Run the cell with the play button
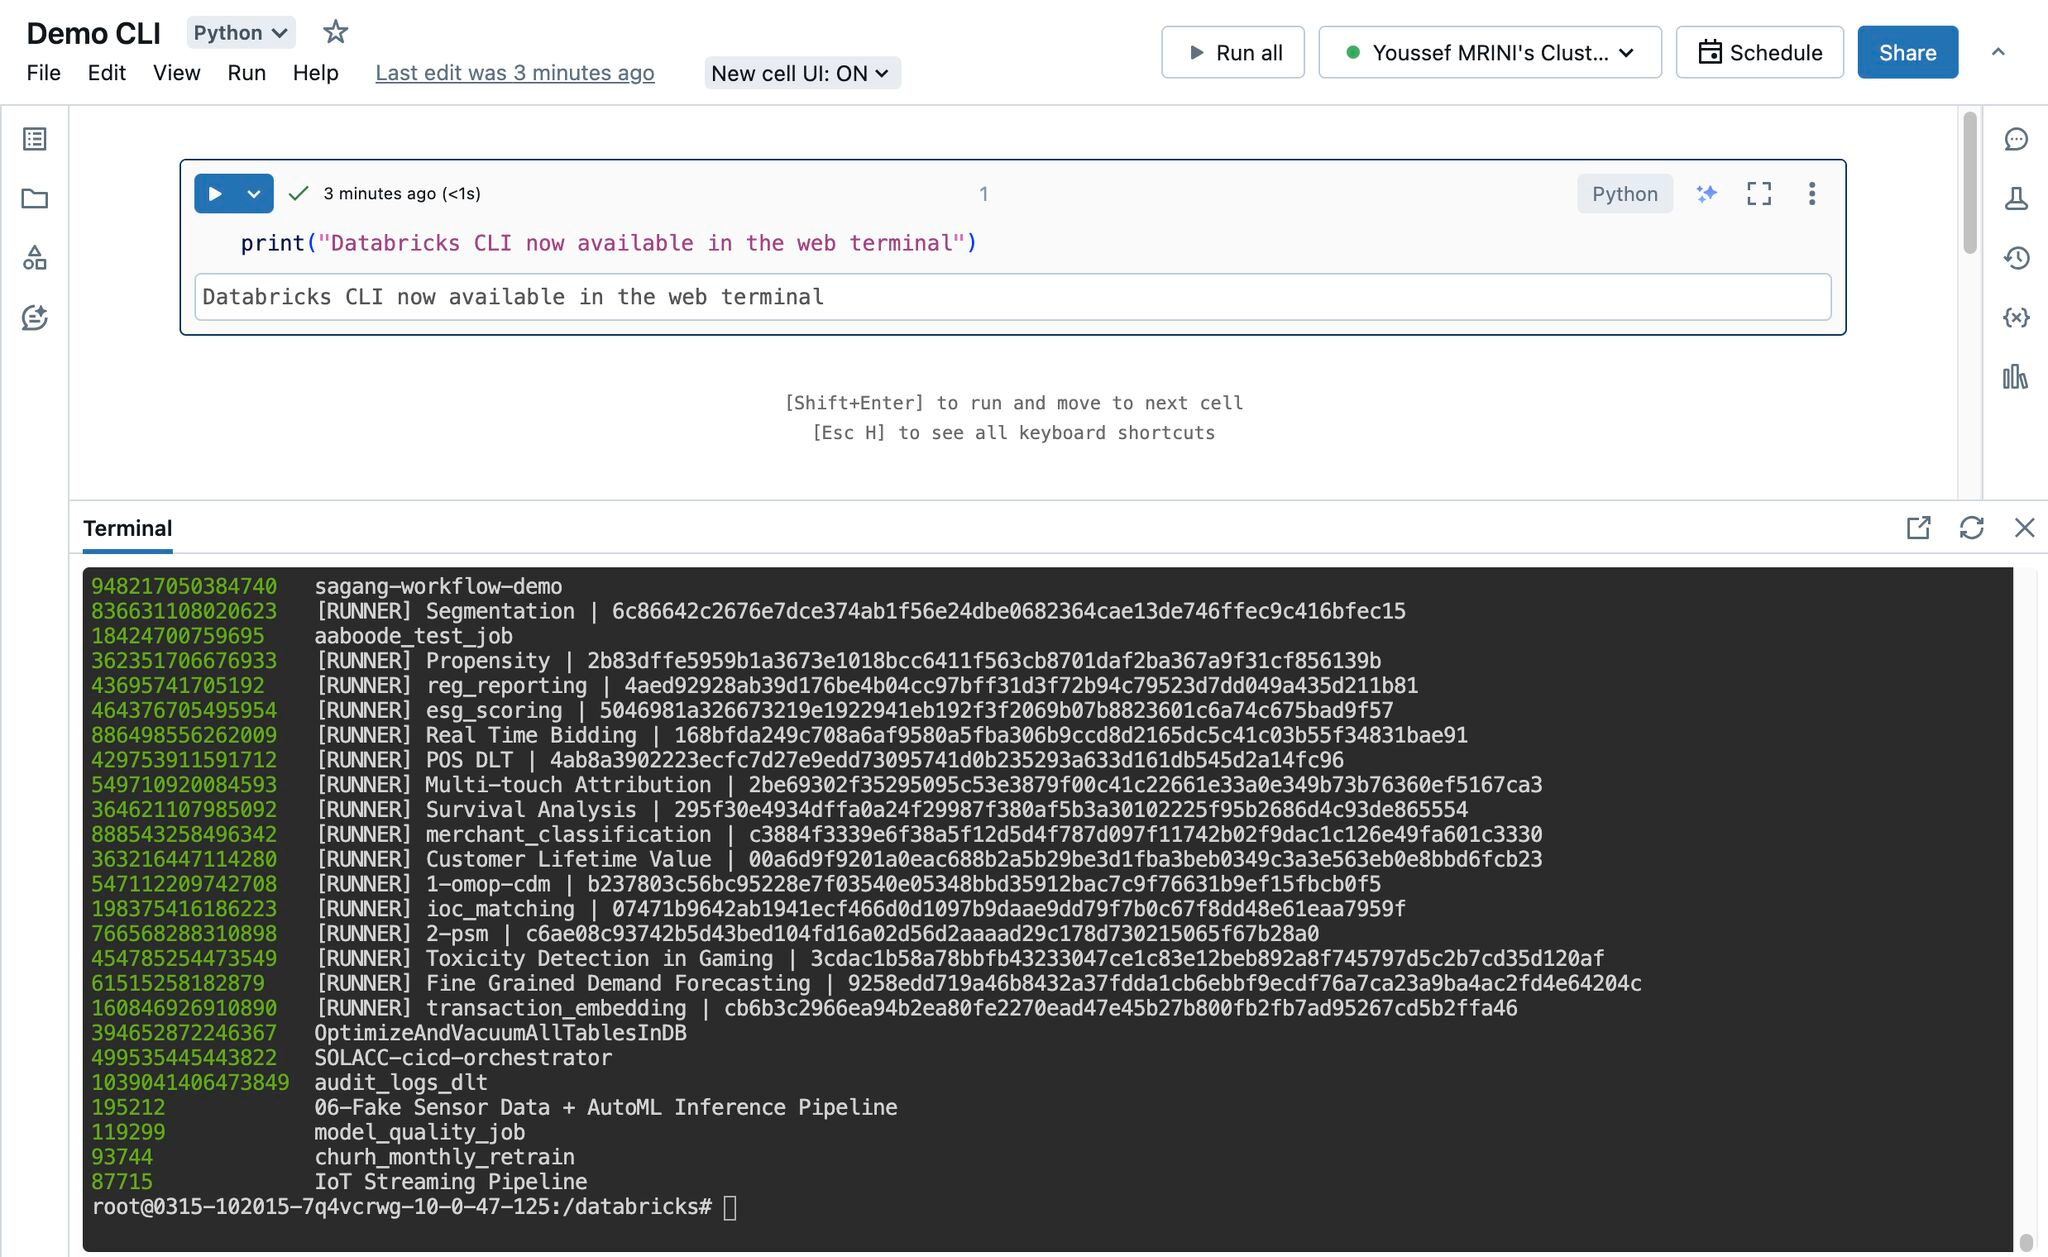 [x=214, y=194]
